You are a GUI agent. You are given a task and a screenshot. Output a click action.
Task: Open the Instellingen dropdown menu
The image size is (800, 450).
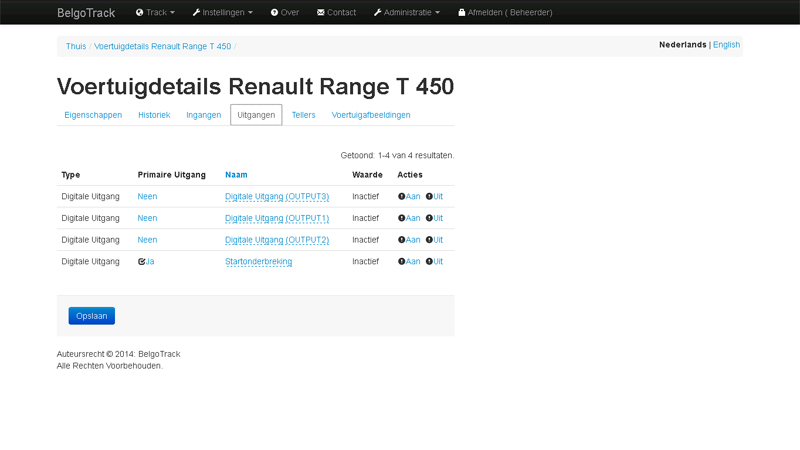point(222,12)
